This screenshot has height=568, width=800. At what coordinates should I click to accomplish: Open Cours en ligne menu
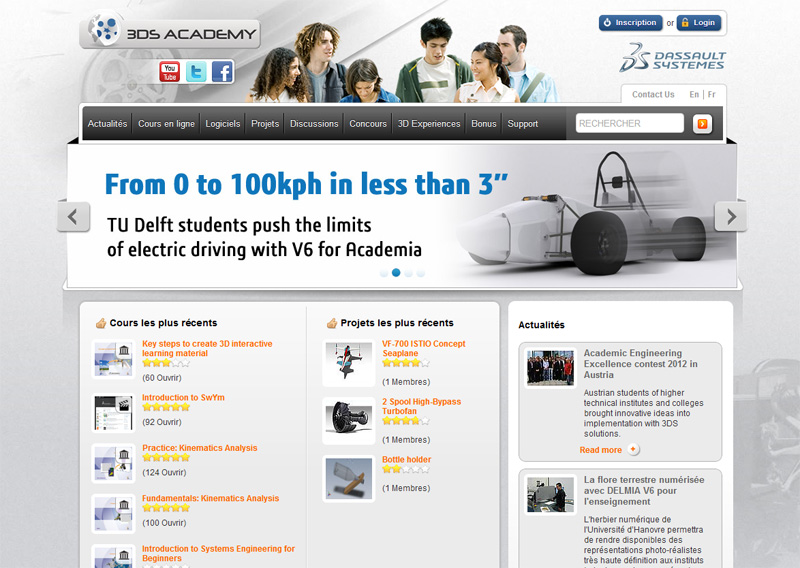coord(166,124)
